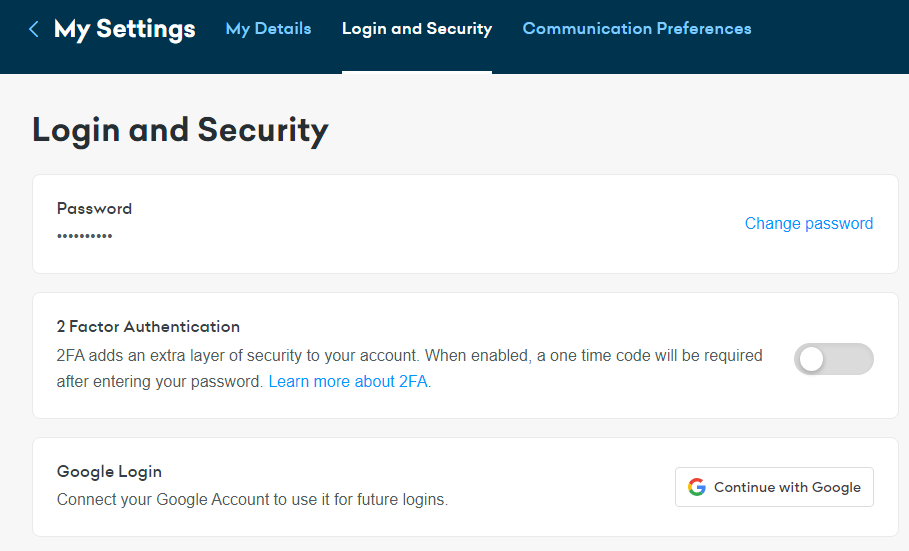Click the masked password dots

[84, 236]
